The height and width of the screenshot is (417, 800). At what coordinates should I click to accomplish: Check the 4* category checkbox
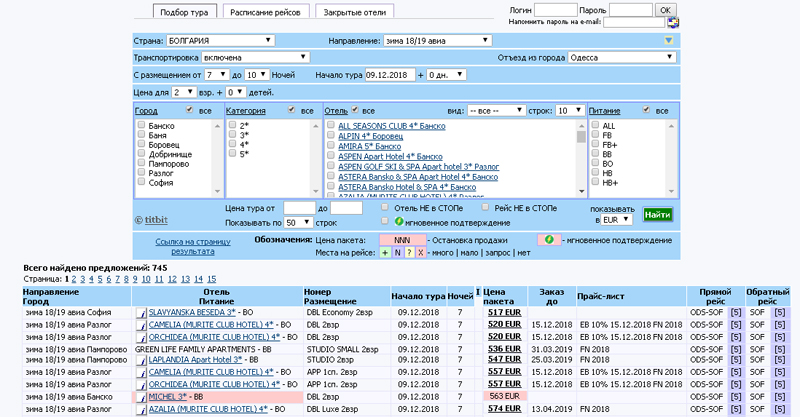pyautogui.click(x=232, y=145)
